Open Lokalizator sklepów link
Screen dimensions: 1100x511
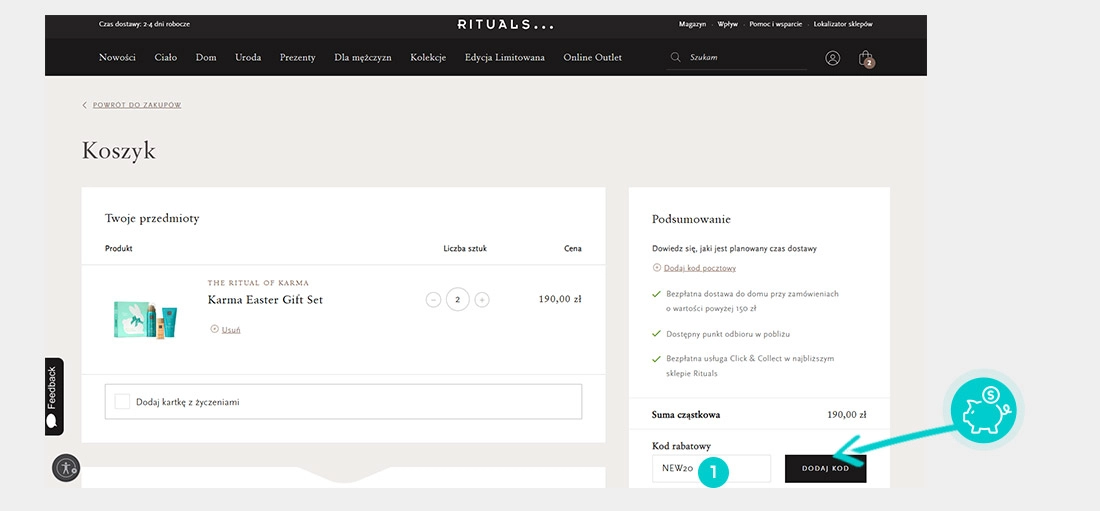pyautogui.click(x=843, y=24)
